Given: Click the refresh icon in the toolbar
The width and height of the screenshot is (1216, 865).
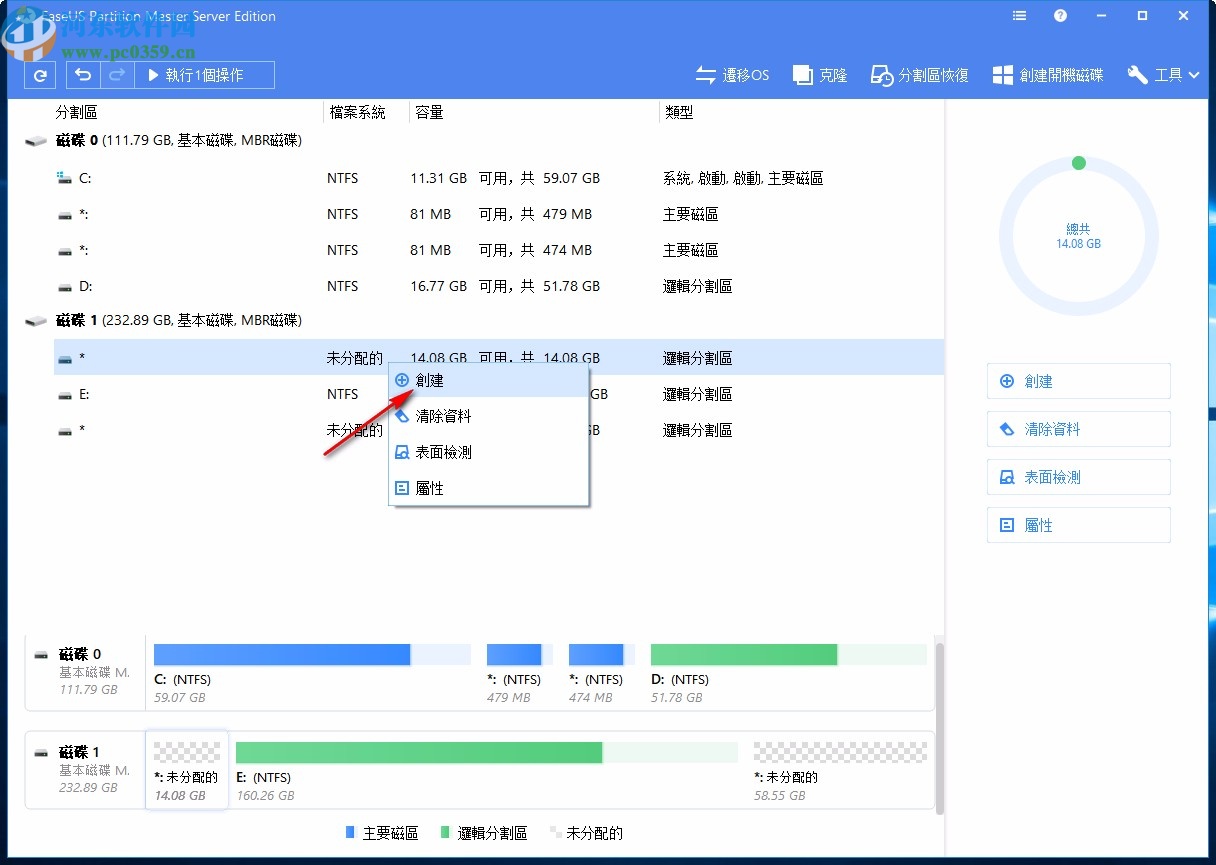Looking at the screenshot, I should click(x=39, y=74).
